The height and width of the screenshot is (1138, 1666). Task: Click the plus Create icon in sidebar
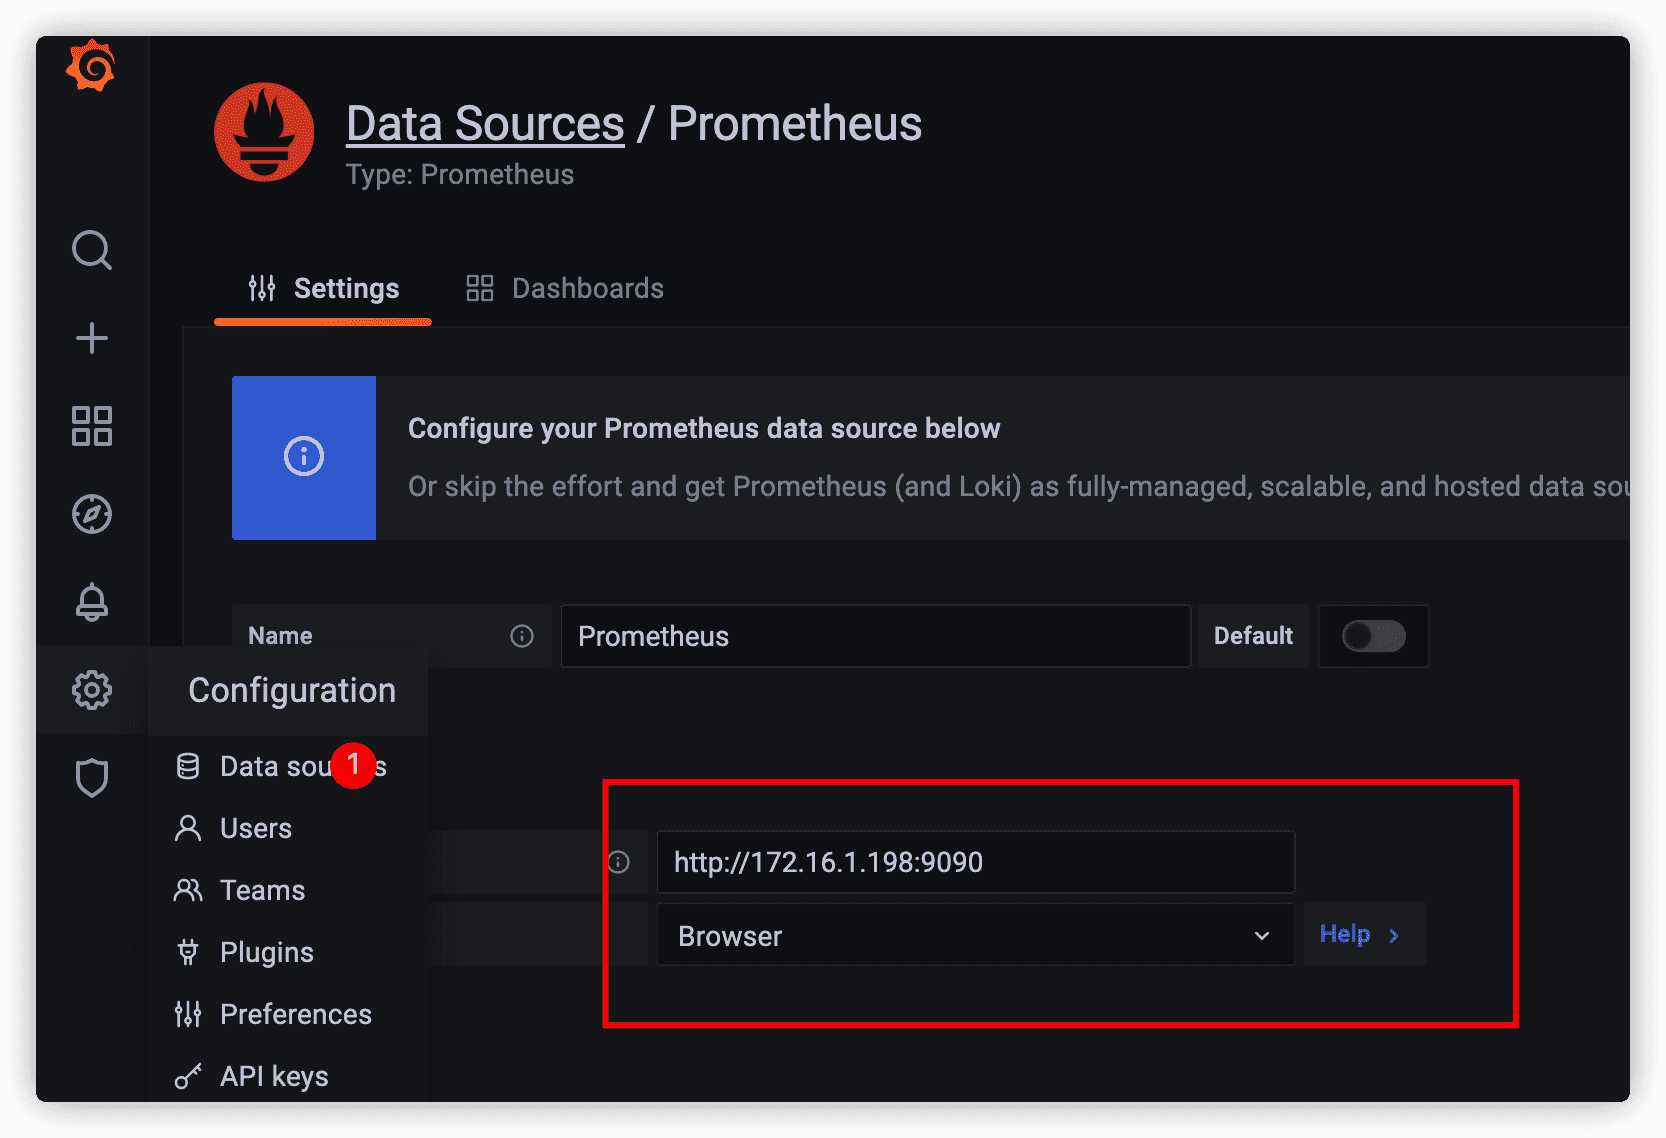92,338
